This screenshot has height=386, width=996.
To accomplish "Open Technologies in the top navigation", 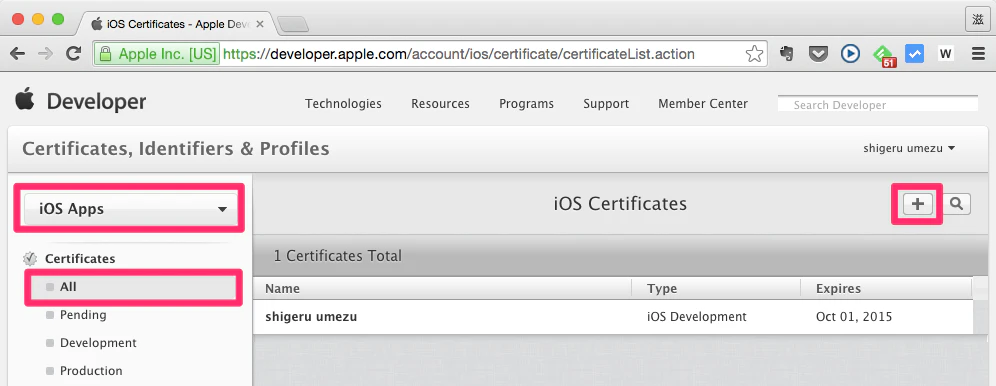I will pyautogui.click(x=343, y=103).
